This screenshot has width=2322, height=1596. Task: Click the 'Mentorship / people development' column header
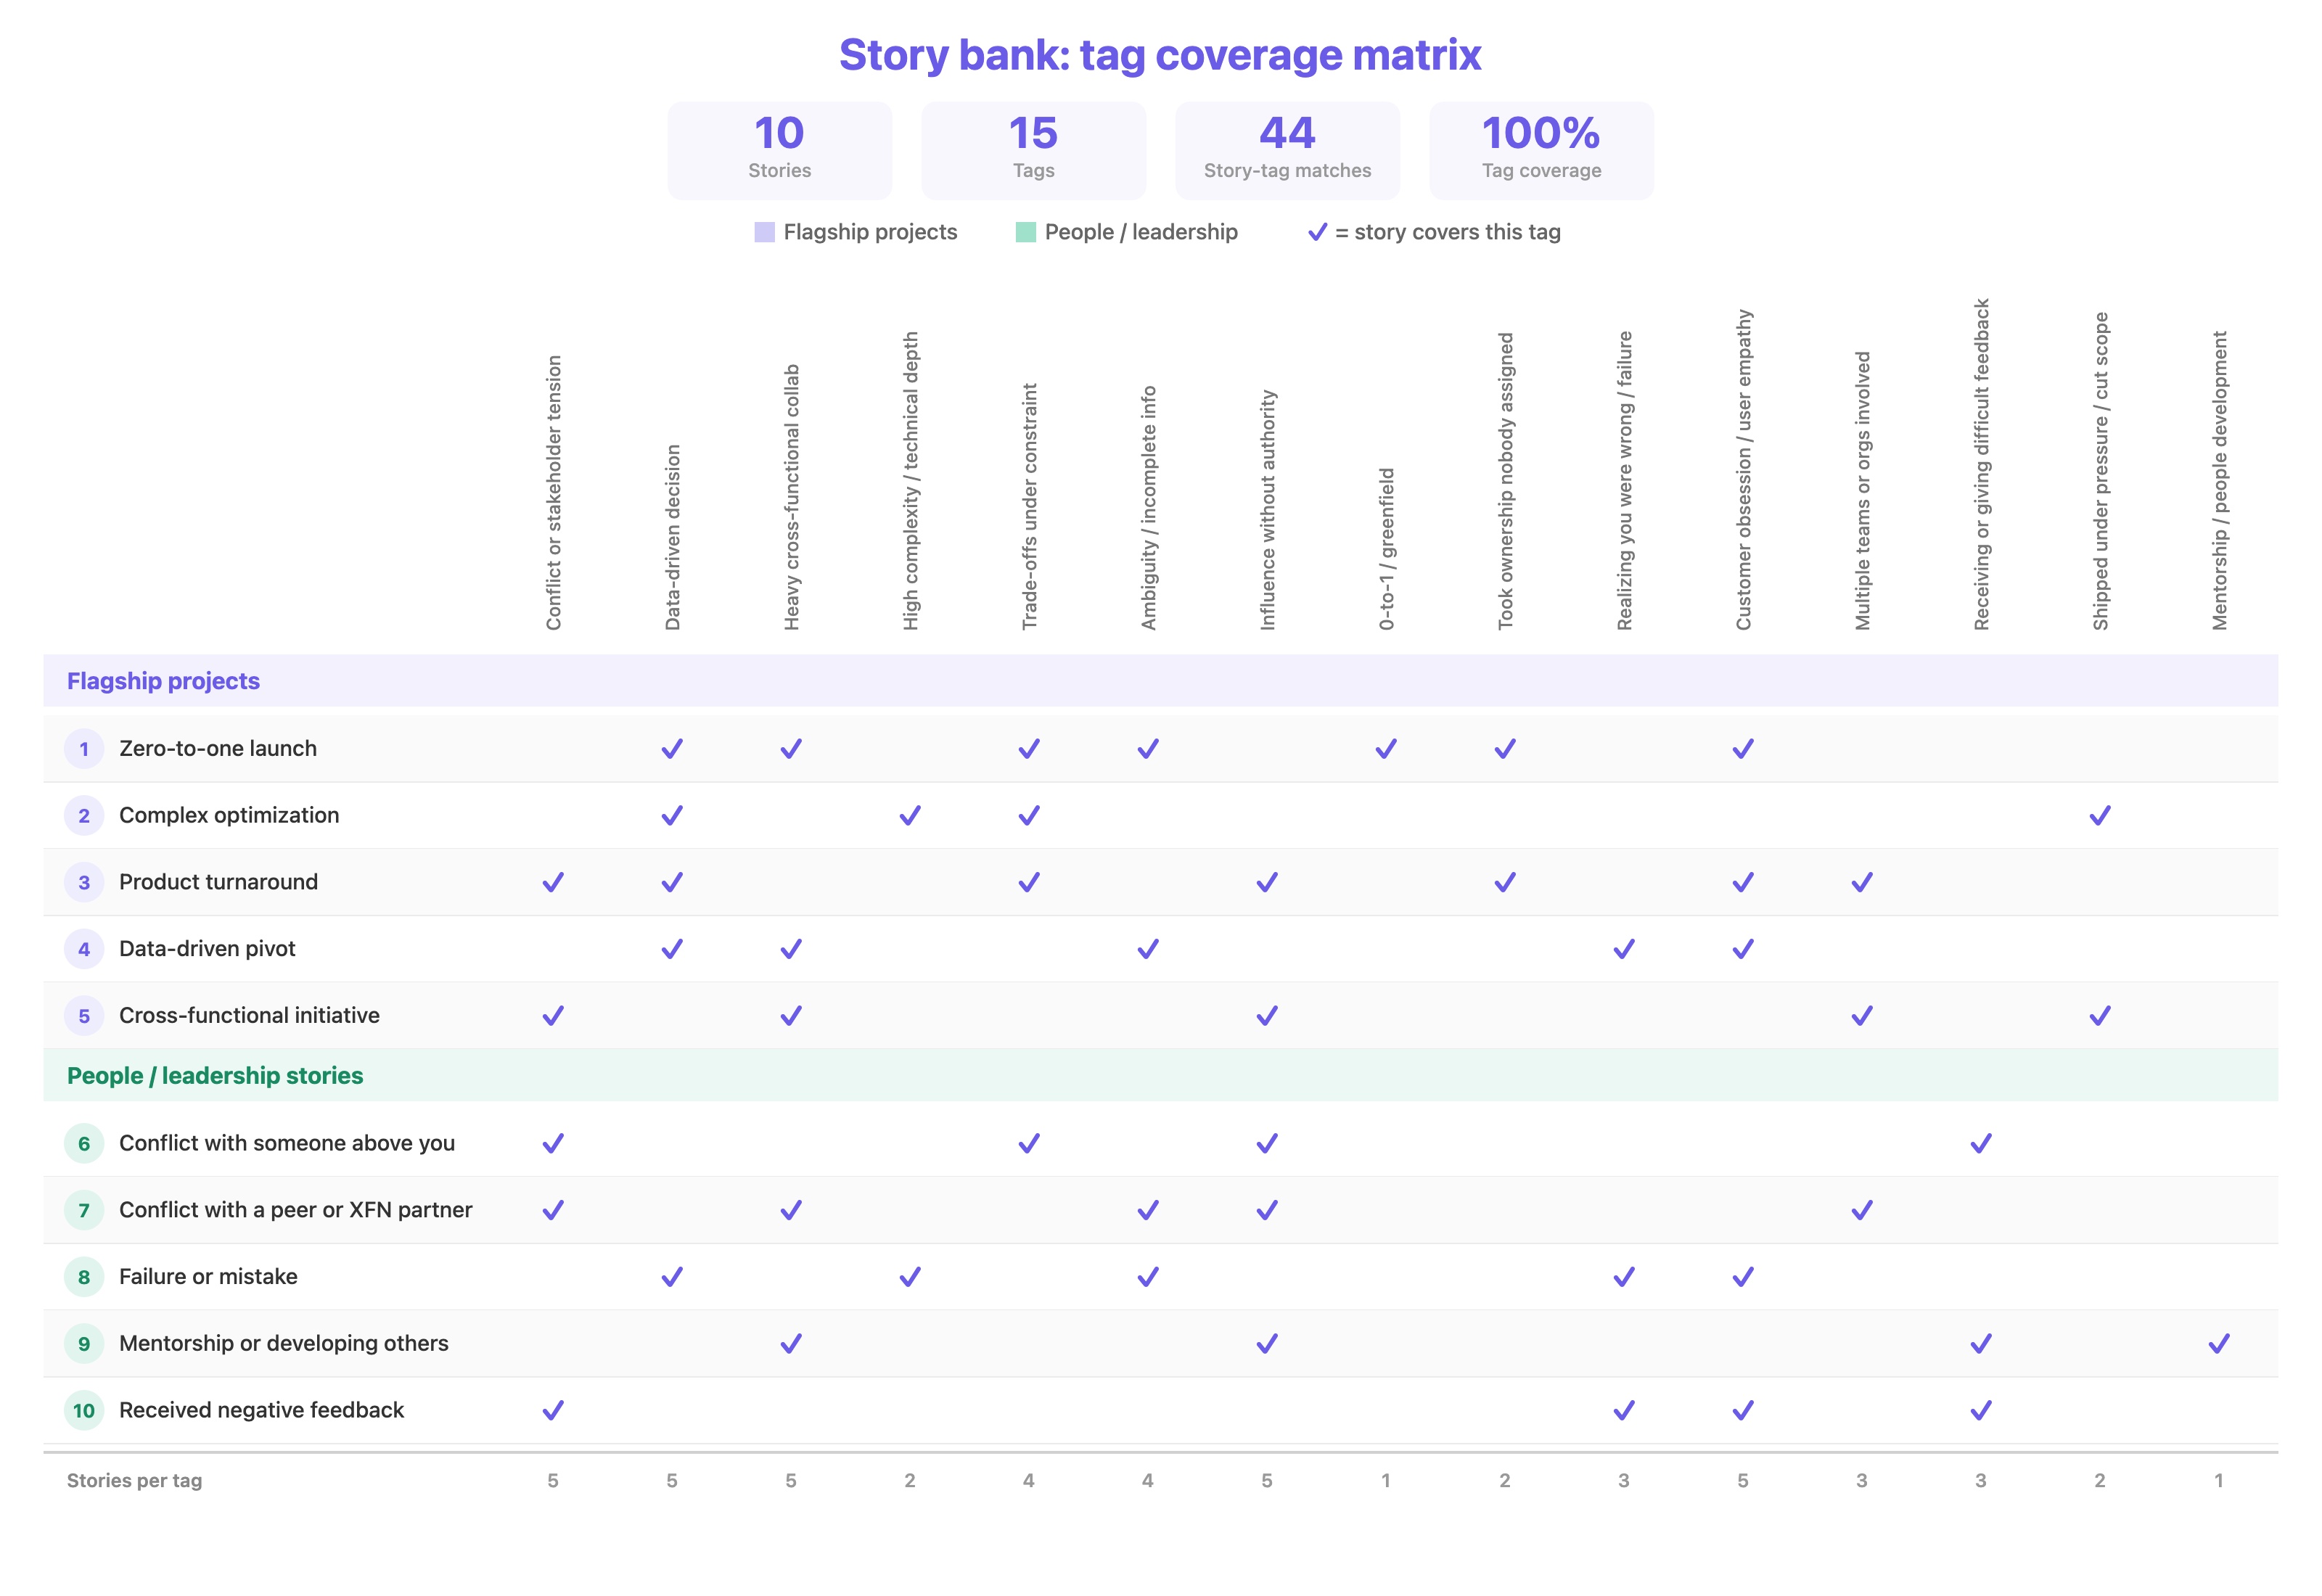pos(2219,481)
